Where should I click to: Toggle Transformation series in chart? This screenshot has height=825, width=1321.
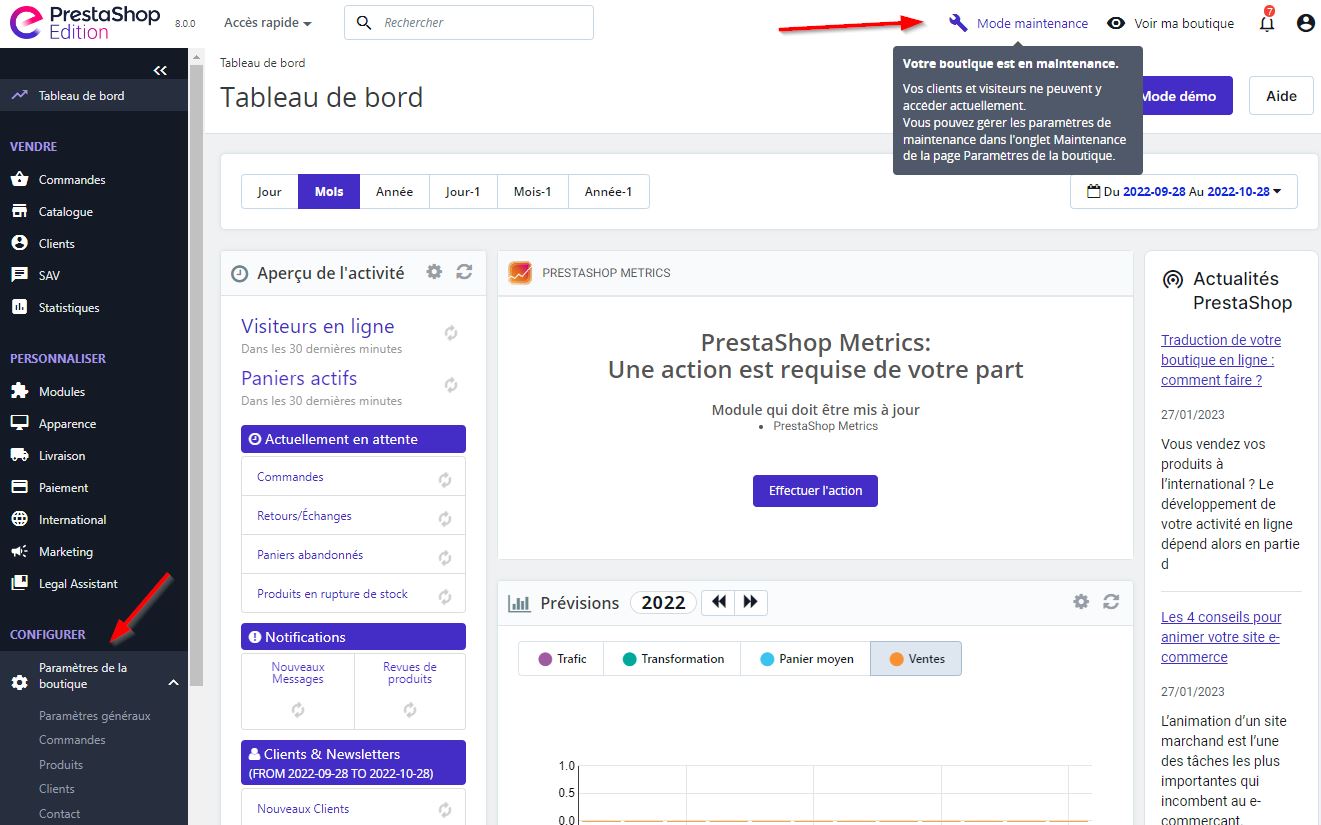pos(672,659)
